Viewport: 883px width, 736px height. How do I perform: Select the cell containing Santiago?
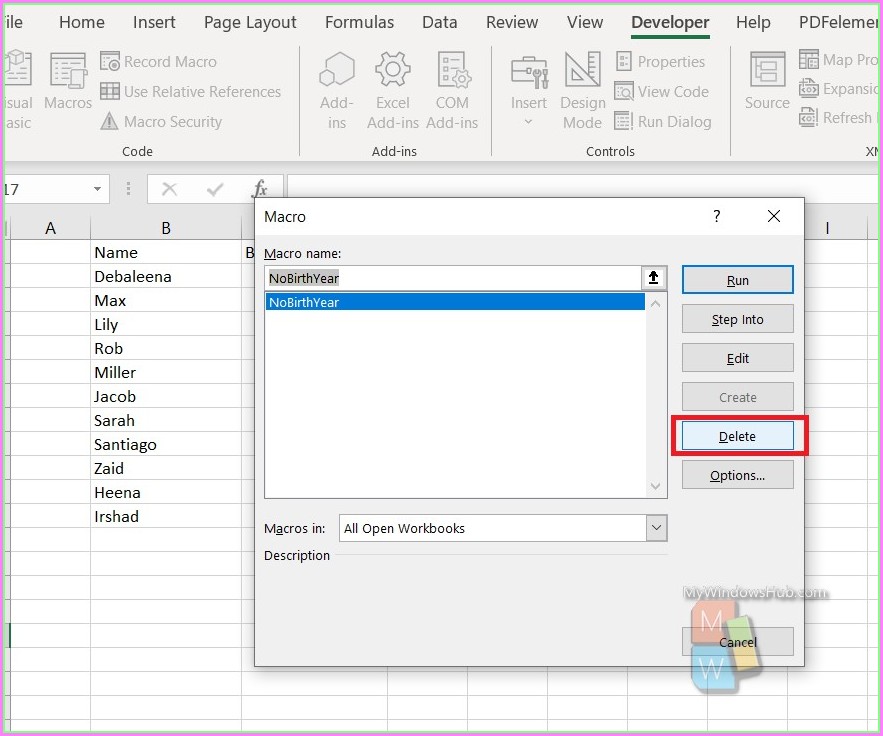click(166, 444)
